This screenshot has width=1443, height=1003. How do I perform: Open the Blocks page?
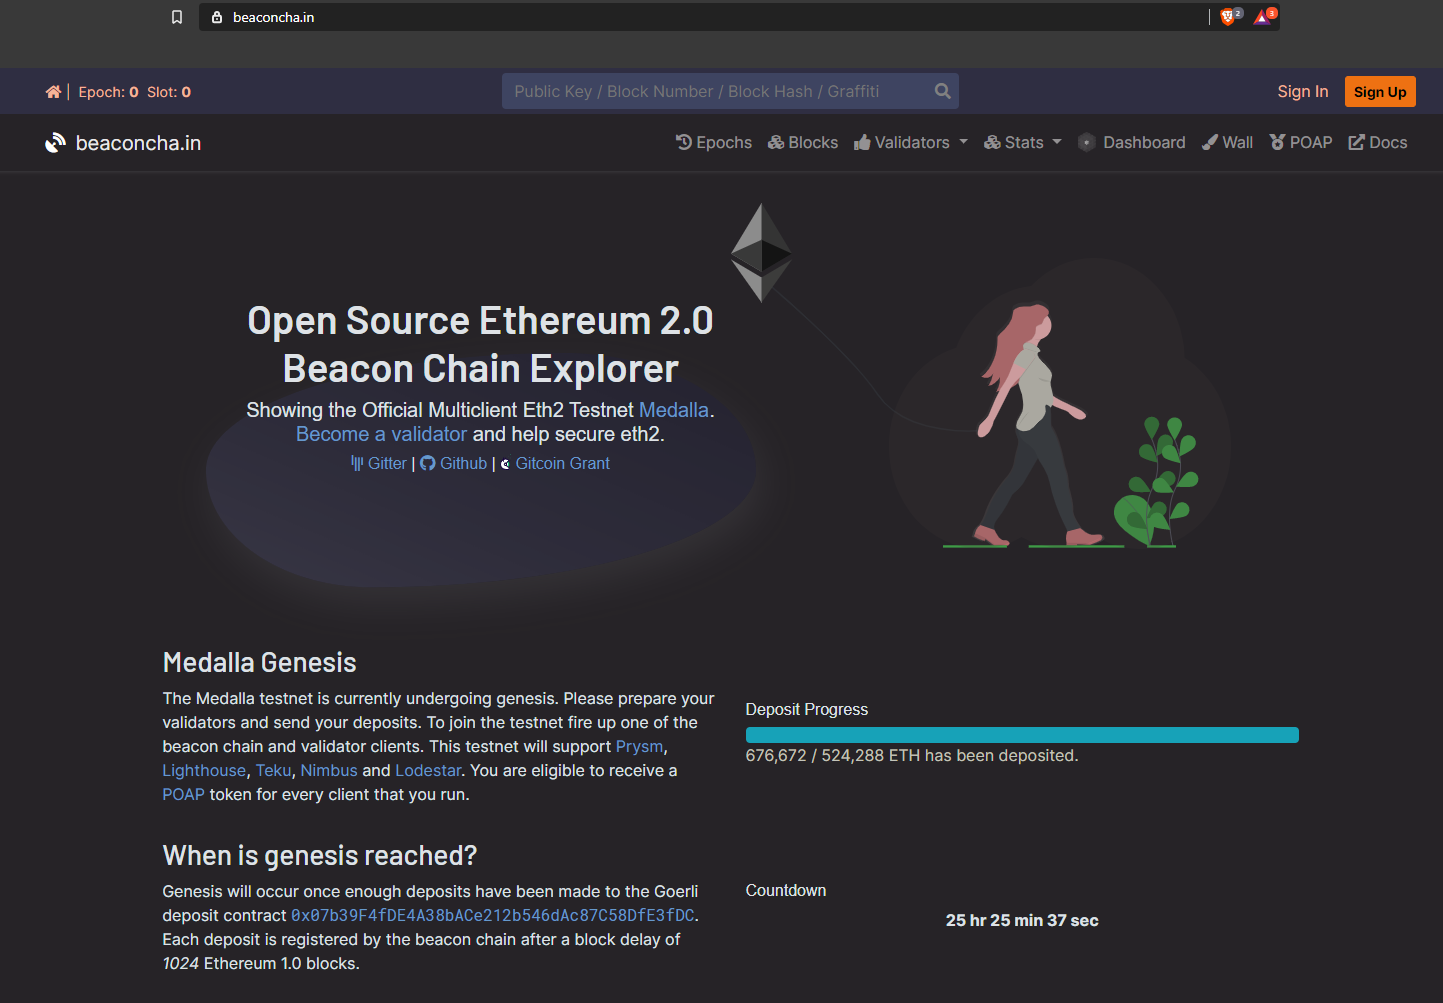point(803,142)
